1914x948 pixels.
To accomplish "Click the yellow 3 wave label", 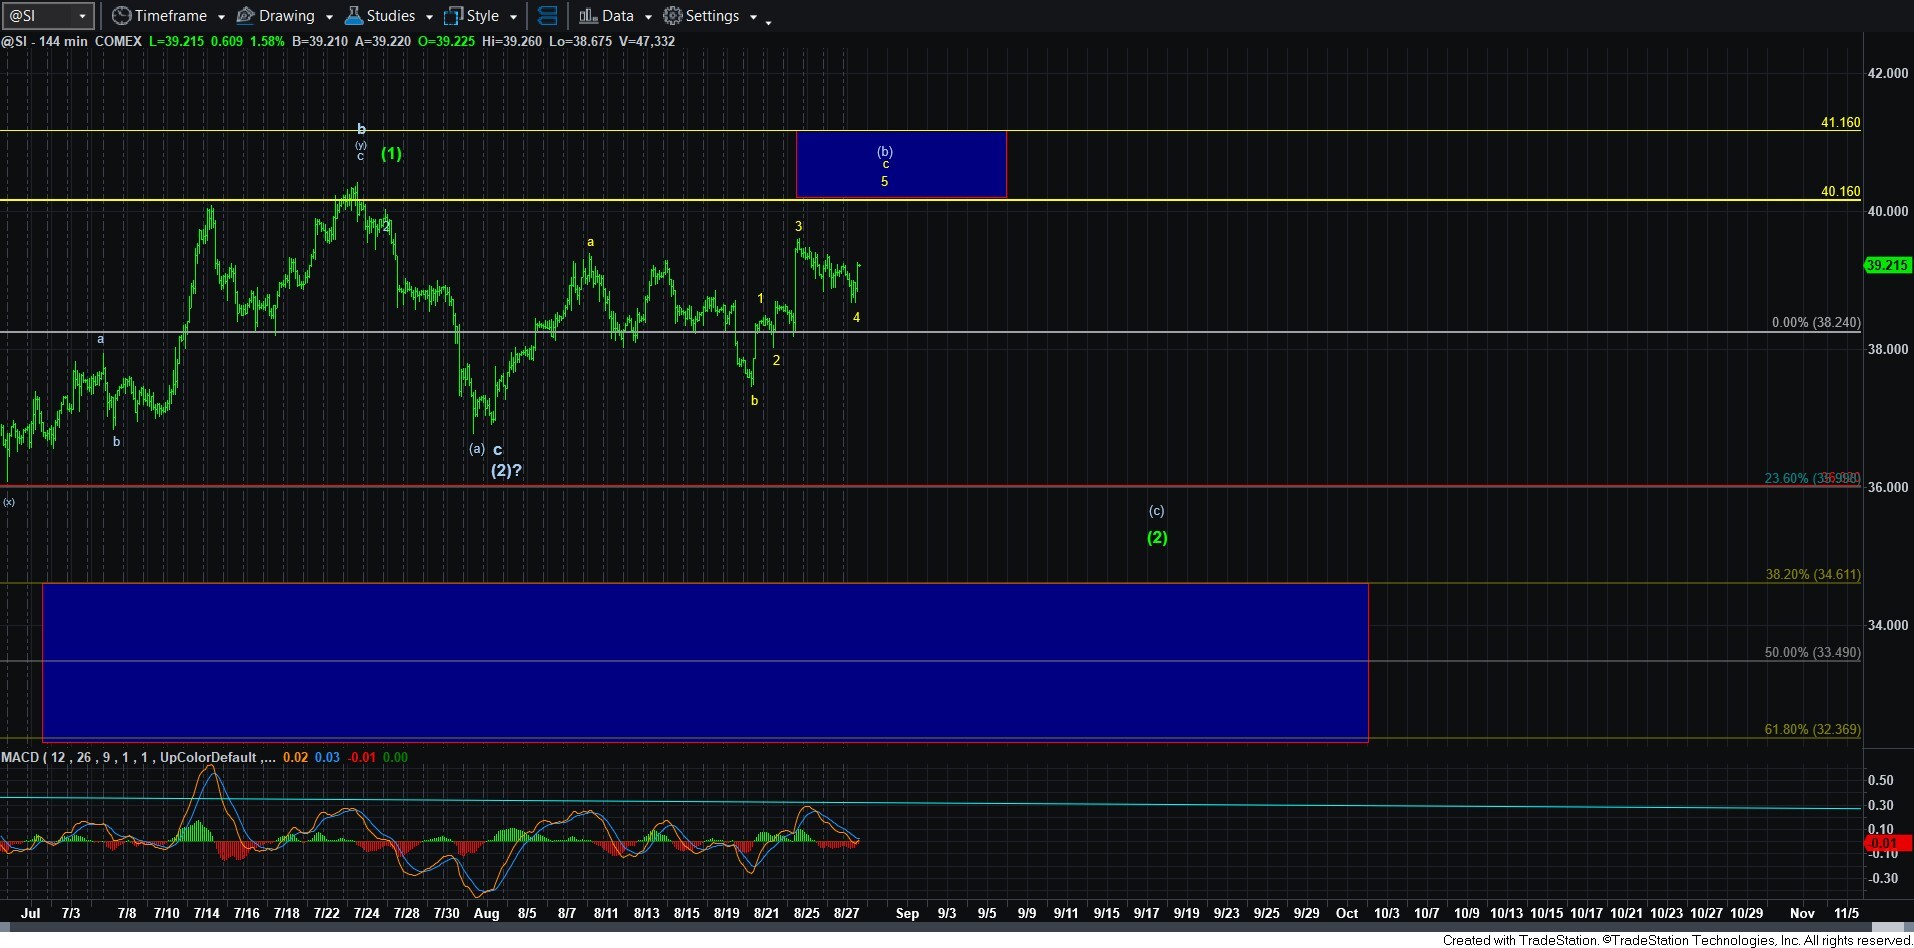I will point(799,226).
